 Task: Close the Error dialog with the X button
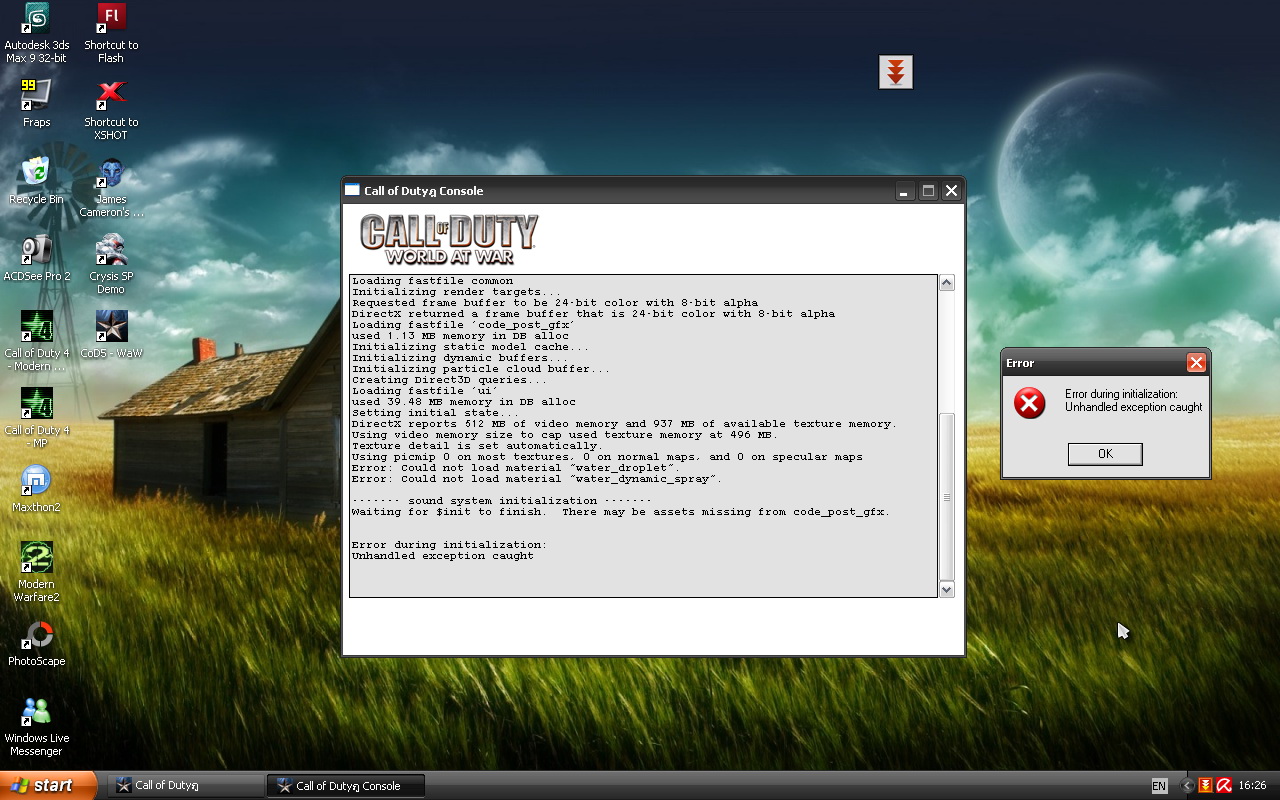coord(1195,363)
